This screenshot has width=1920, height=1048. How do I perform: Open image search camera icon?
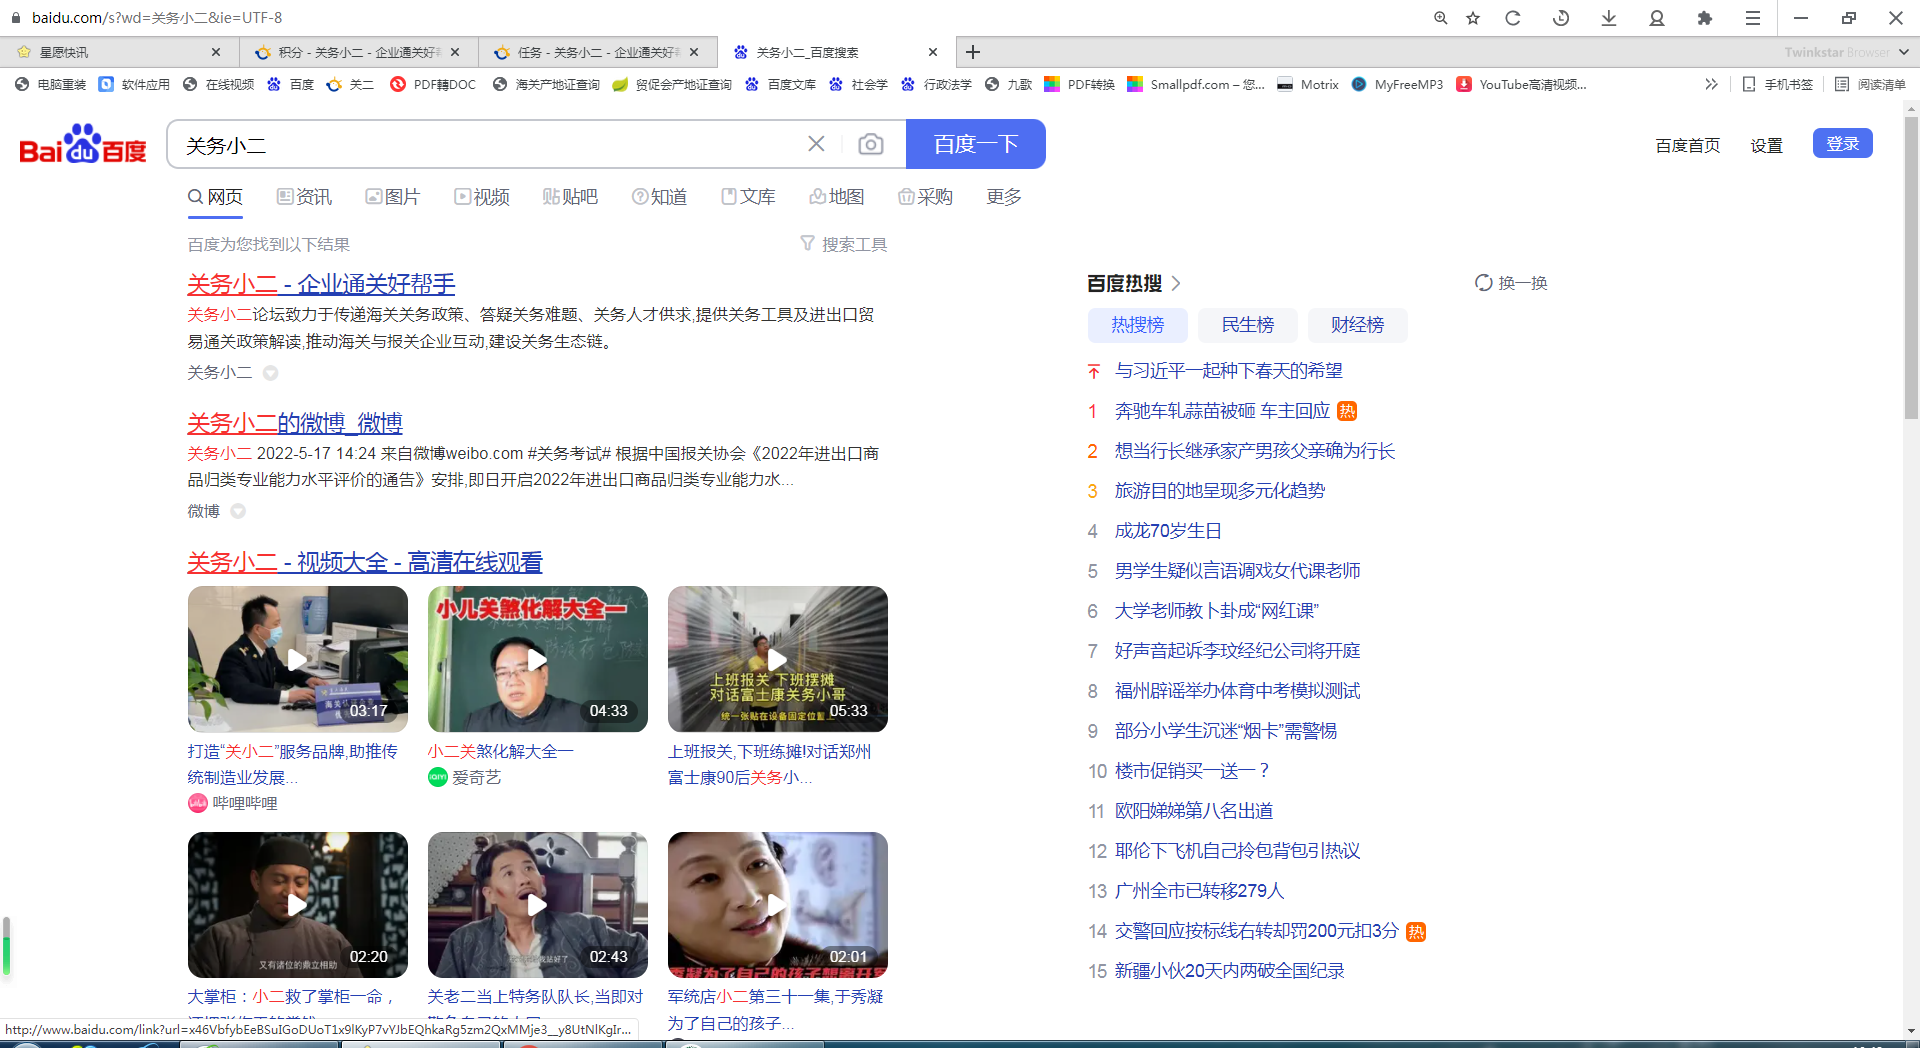(x=871, y=144)
